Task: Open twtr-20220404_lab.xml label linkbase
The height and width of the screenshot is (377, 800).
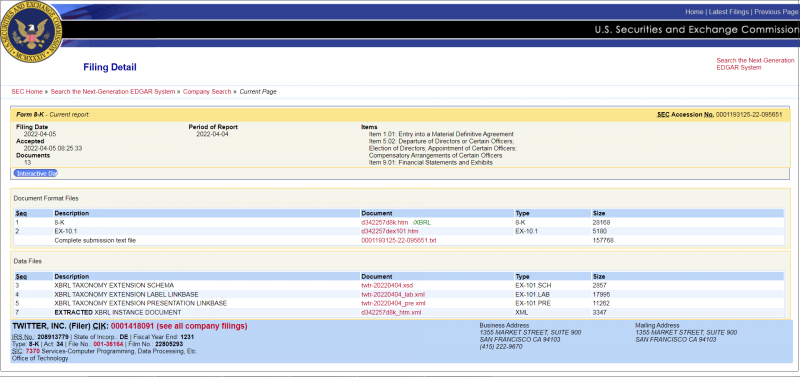Action: [x=393, y=294]
